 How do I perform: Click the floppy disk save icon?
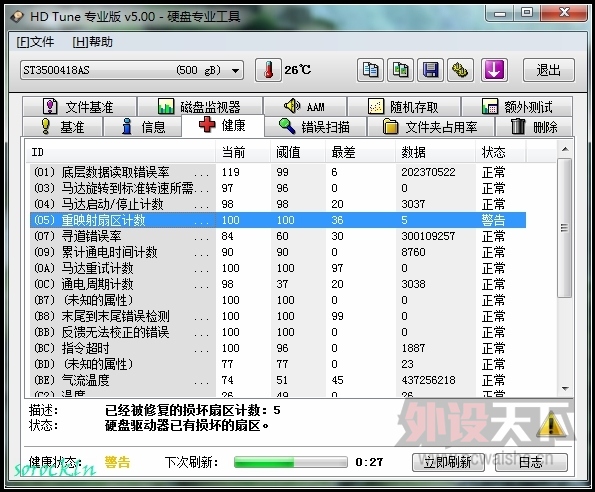(x=430, y=70)
